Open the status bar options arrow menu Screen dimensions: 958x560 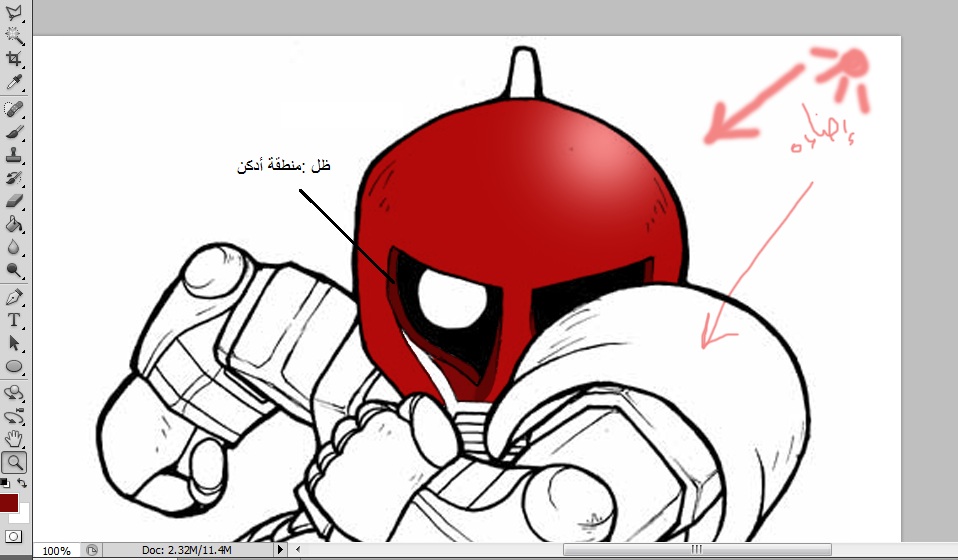(x=280, y=550)
